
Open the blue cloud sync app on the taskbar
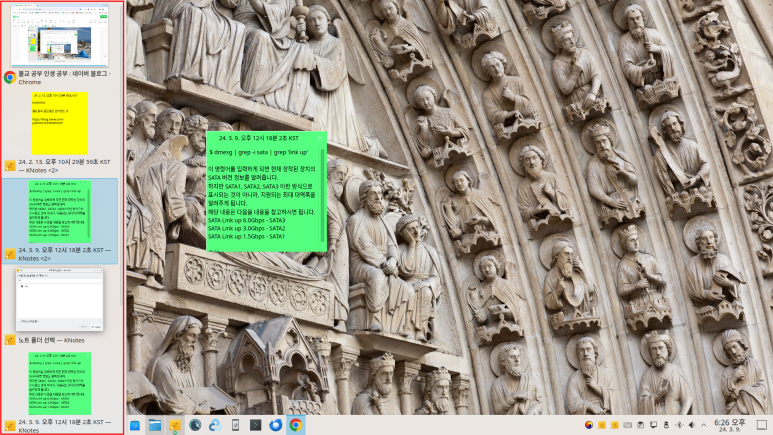click(x=215, y=425)
